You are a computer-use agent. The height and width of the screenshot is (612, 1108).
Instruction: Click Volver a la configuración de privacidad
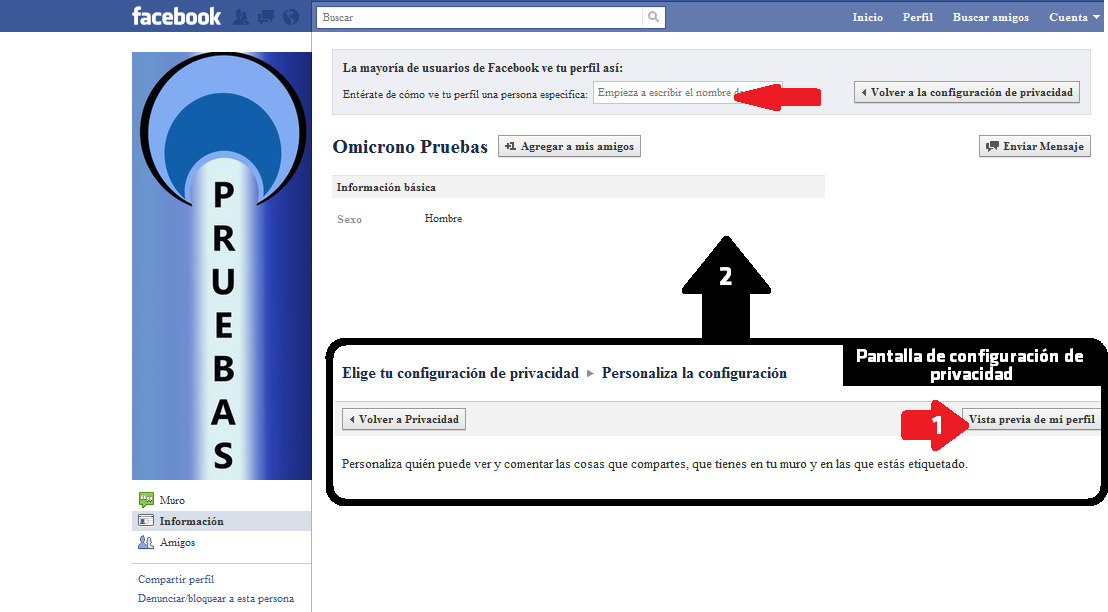966,93
